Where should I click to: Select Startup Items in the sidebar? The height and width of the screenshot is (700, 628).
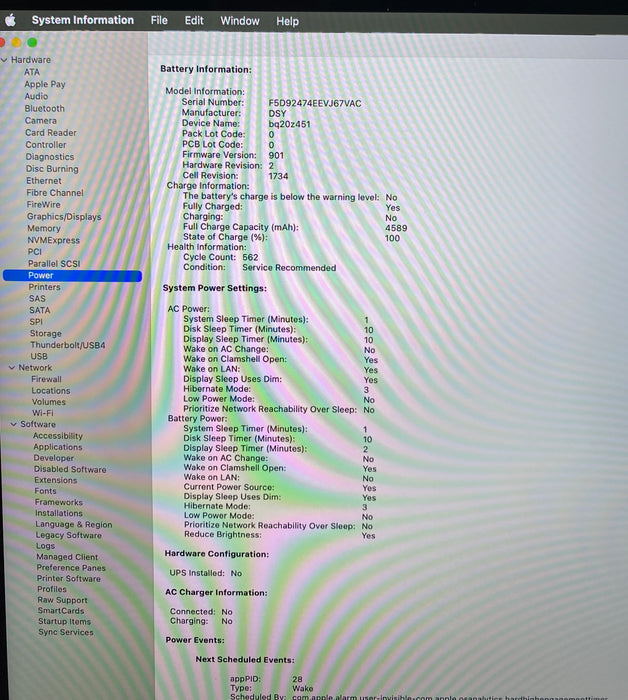[x=64, y=621]
